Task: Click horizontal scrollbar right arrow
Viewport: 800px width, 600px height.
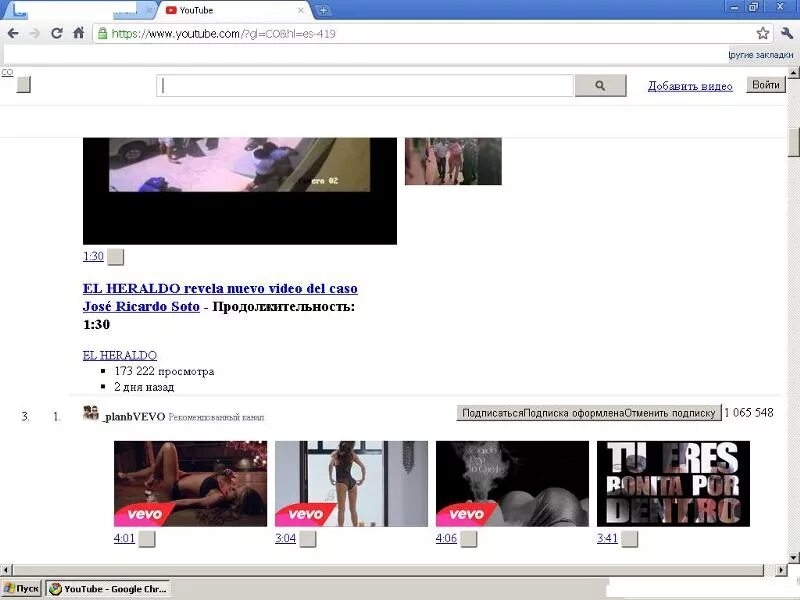Action: (x=781, y=570)
